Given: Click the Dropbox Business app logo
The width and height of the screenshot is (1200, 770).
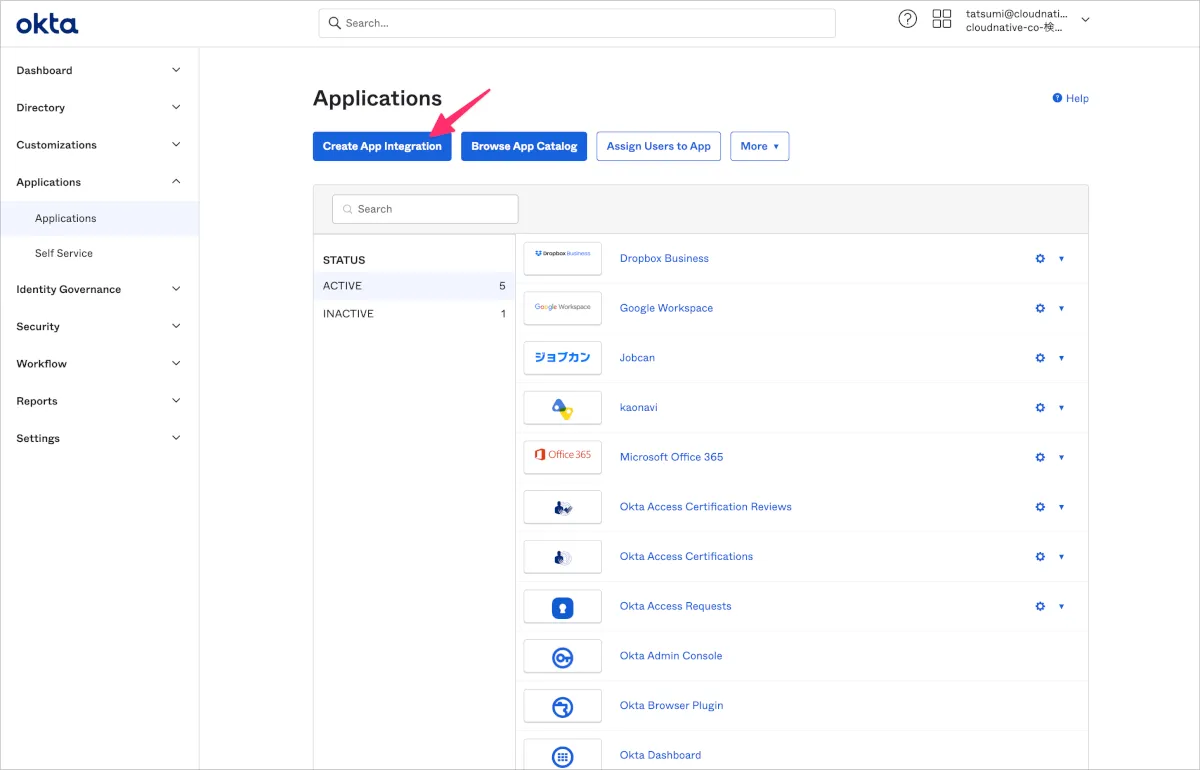Looking at the screenshot, I should pyautogui.click(x=562, y=258).
